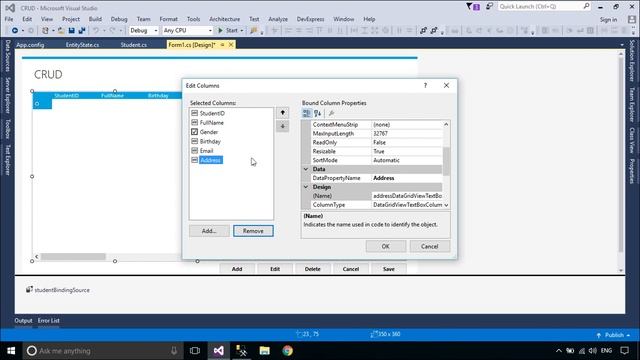Save the current file with the disk icon
This screenshot has height=360, width=640.
[x=71, y=31]
